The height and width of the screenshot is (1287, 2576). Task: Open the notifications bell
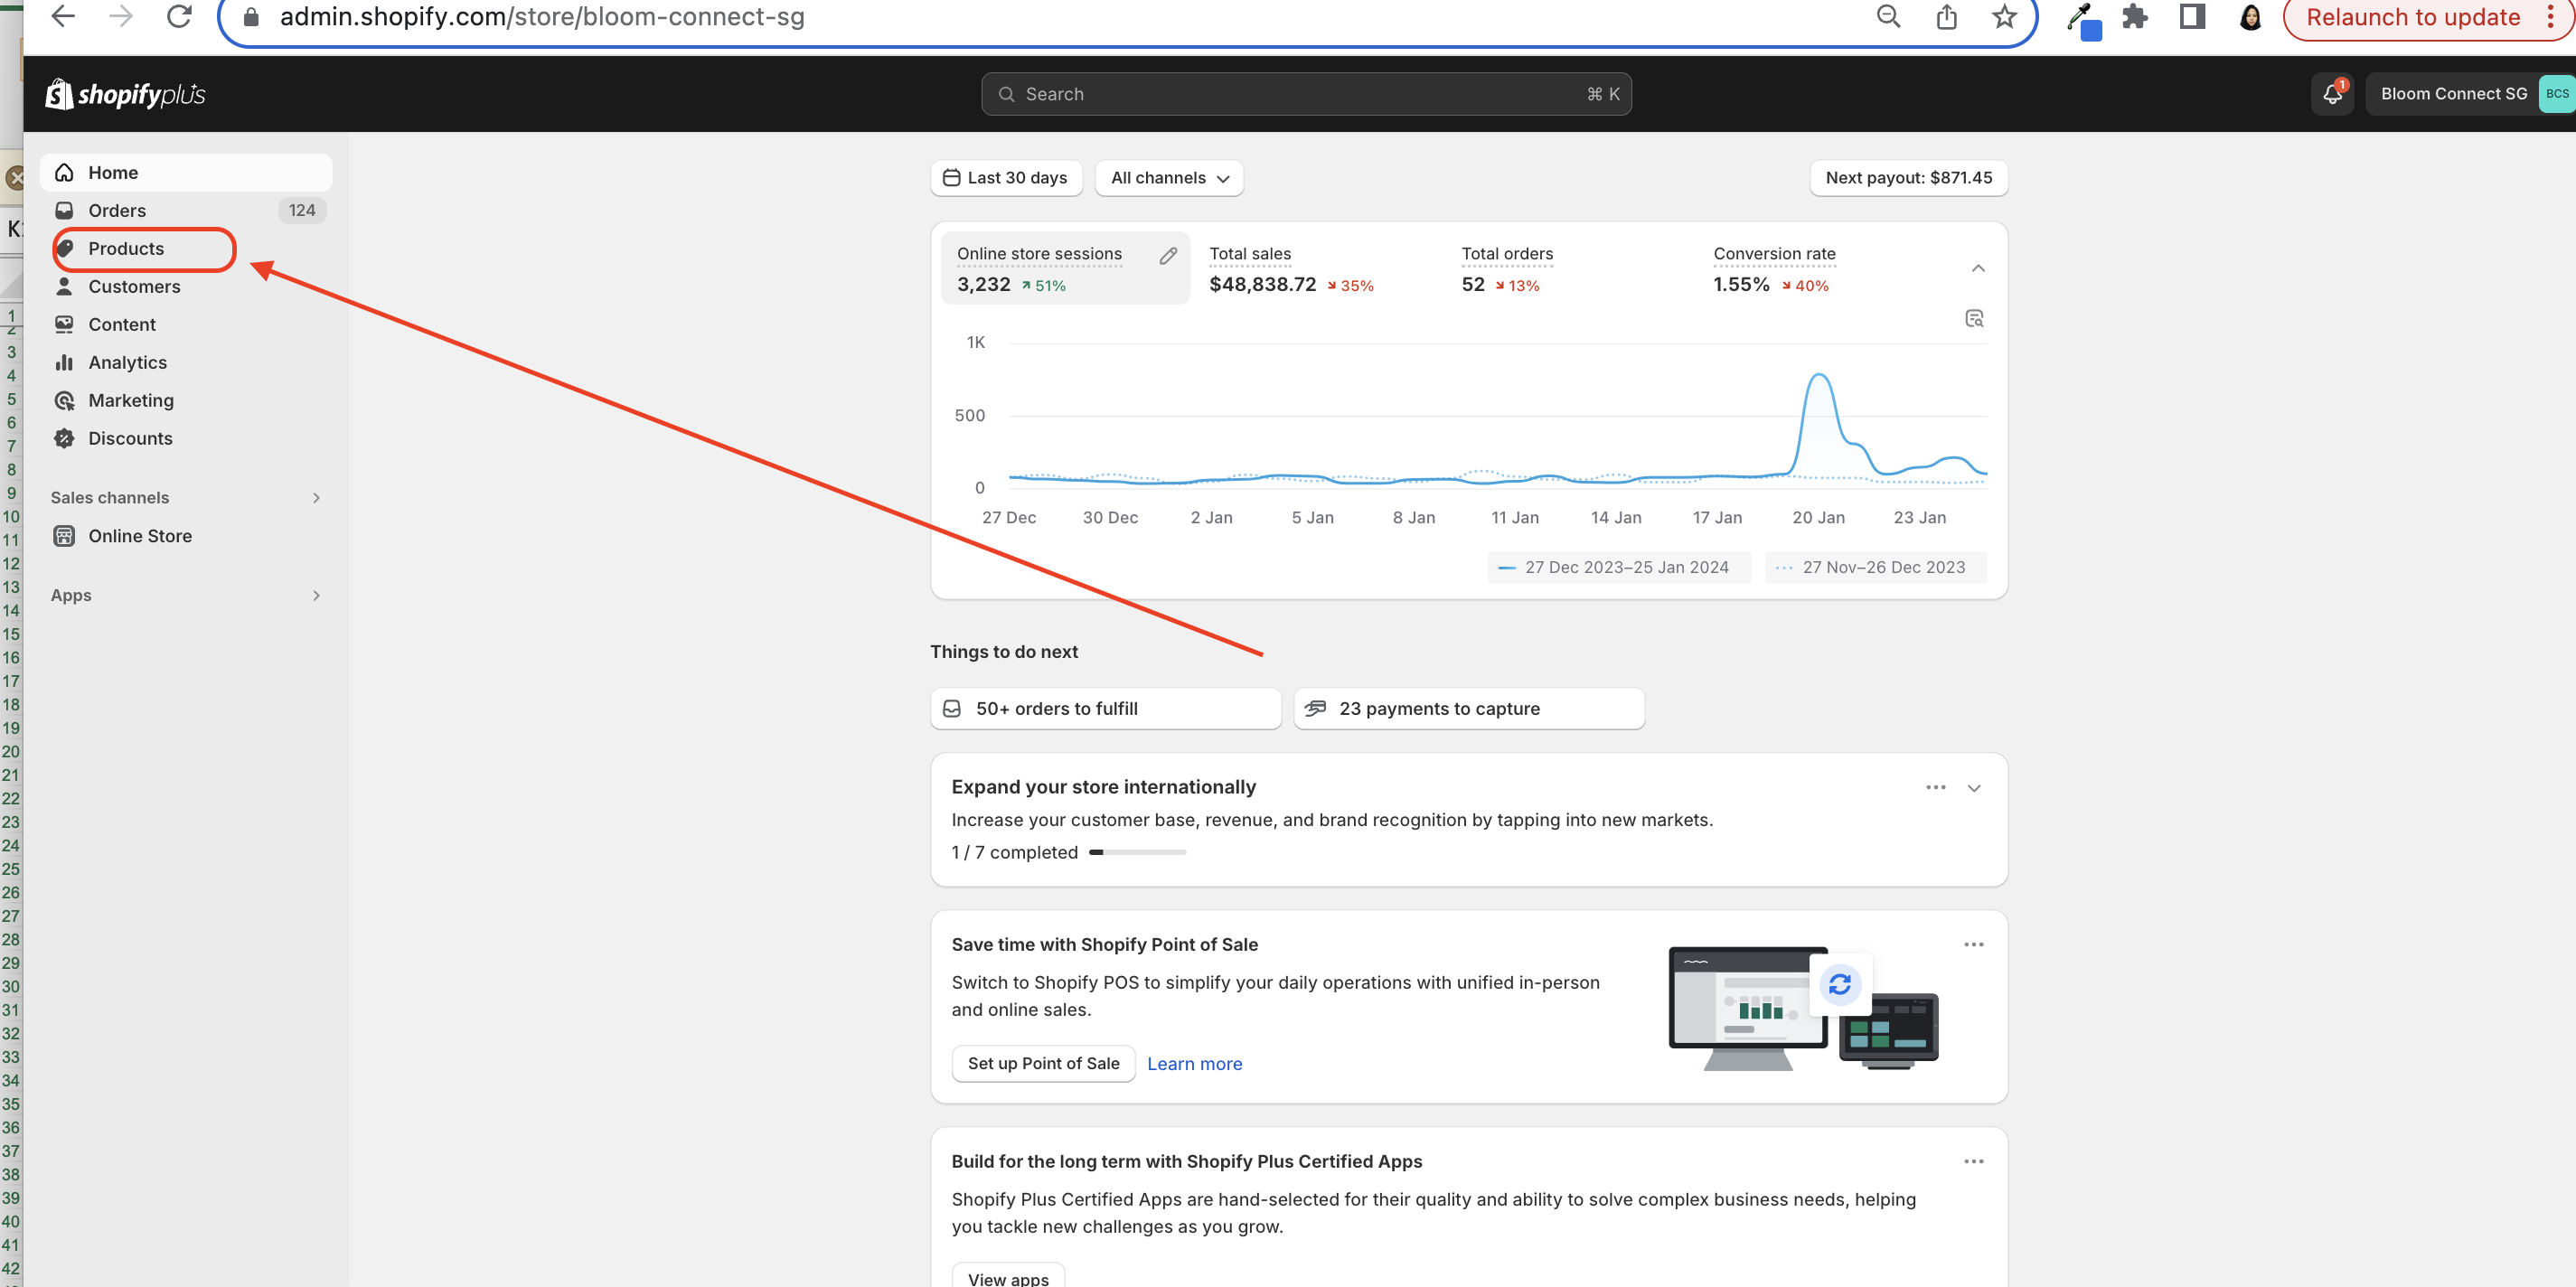pyautogui.click(x=2332, y=93)
